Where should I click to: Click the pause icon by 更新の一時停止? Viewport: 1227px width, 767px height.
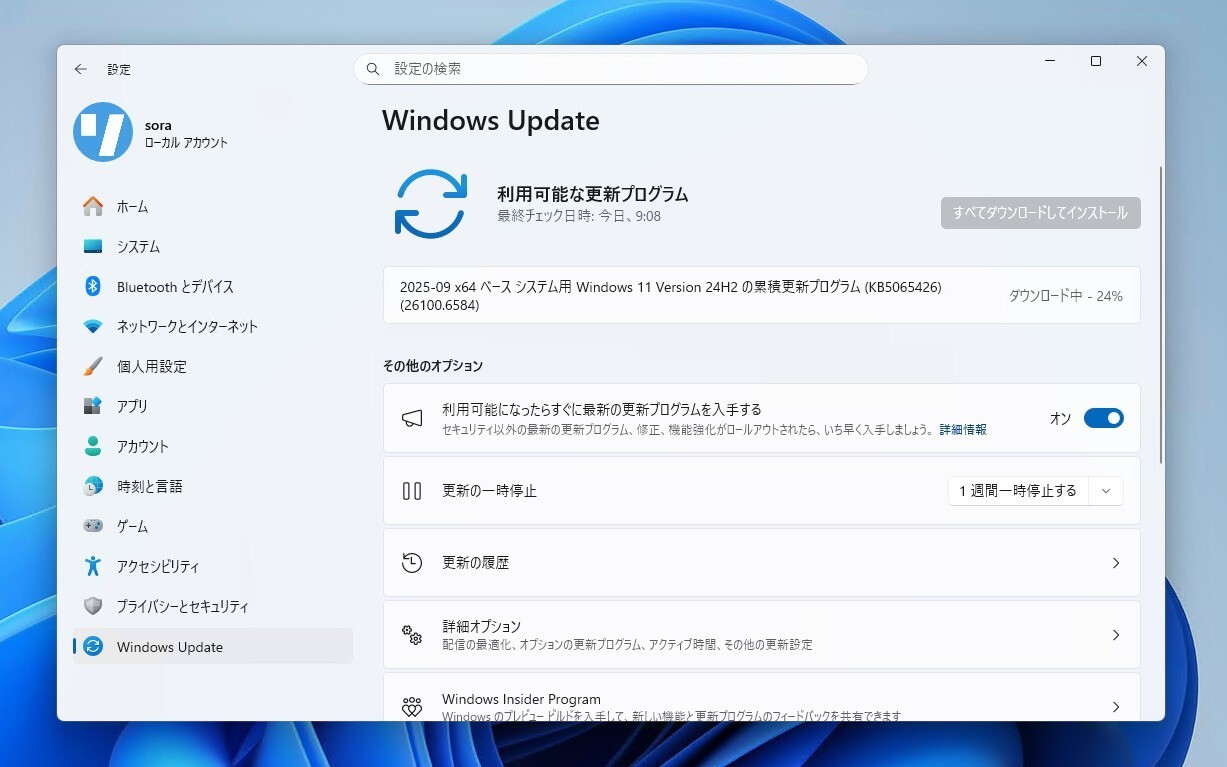tap(412, 491)
